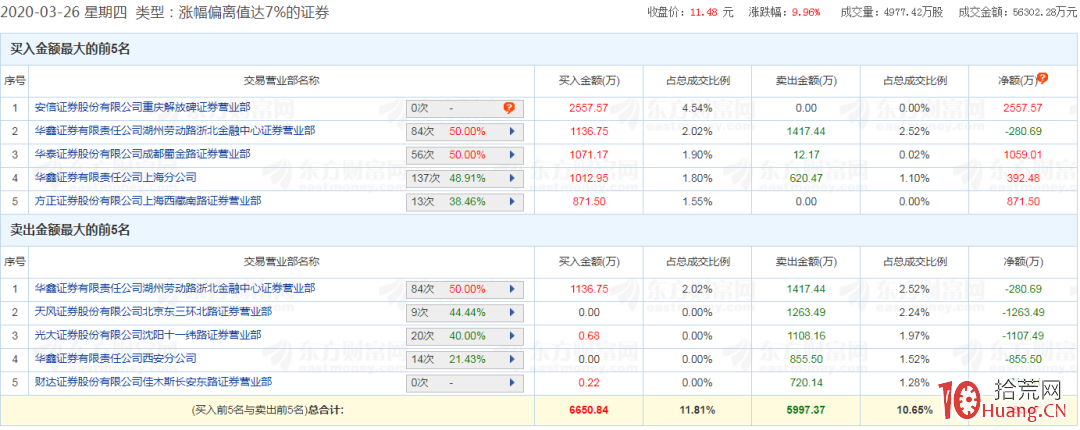1080x430 pixels.
Task: Click the closing price value 11.48
Action: click(703, 12)
